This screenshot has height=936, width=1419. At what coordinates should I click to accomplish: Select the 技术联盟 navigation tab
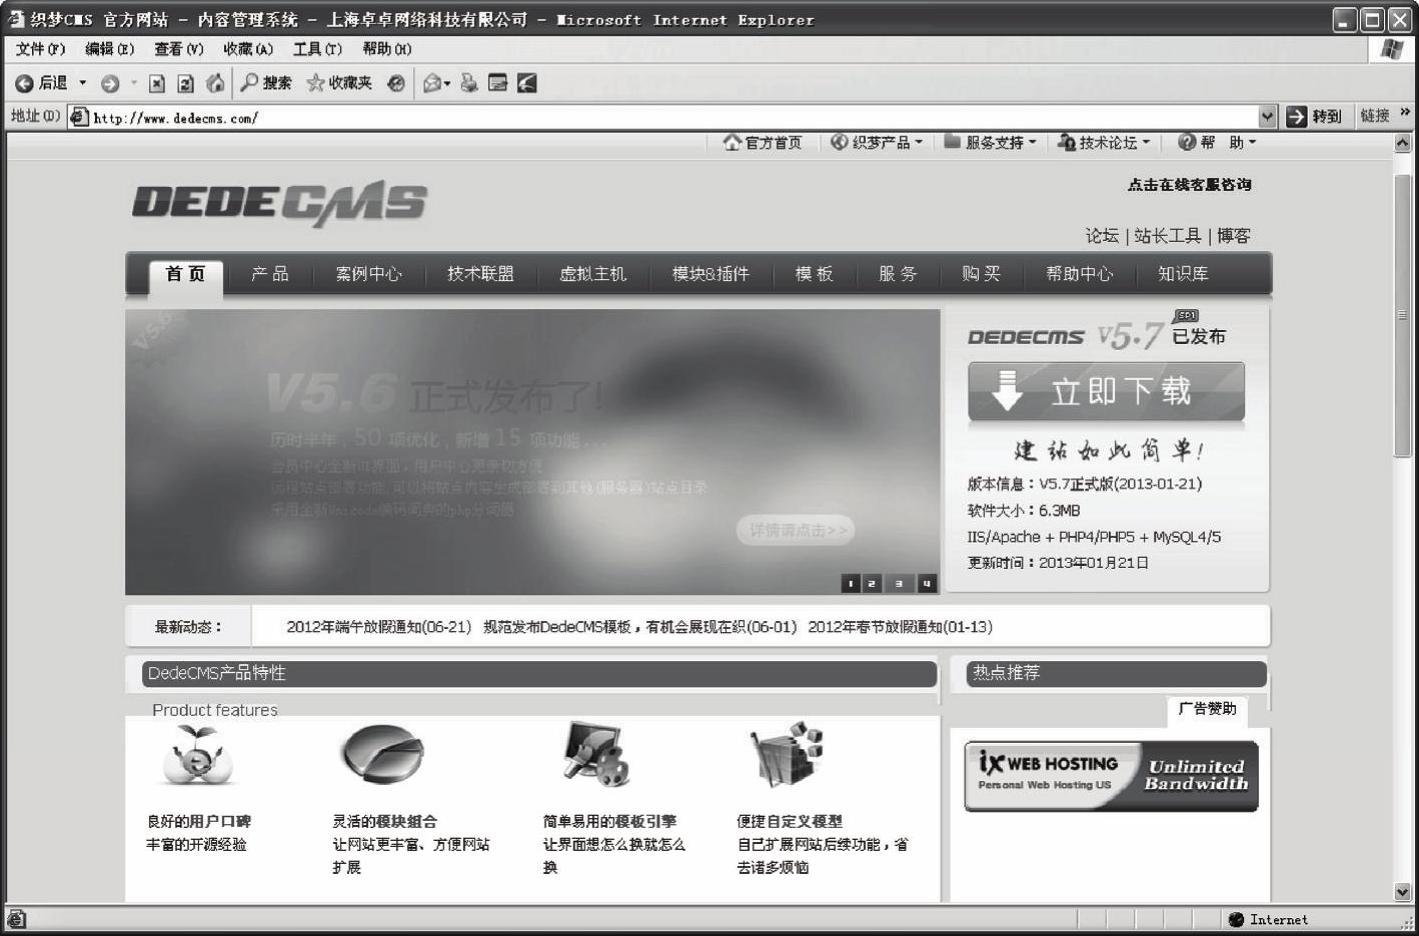tap(480, 273)
